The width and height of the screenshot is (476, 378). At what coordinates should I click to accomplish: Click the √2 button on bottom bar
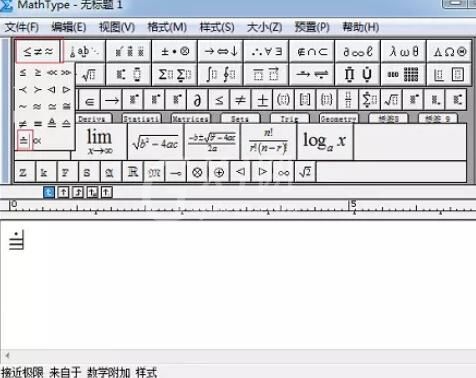coord(305,172)
